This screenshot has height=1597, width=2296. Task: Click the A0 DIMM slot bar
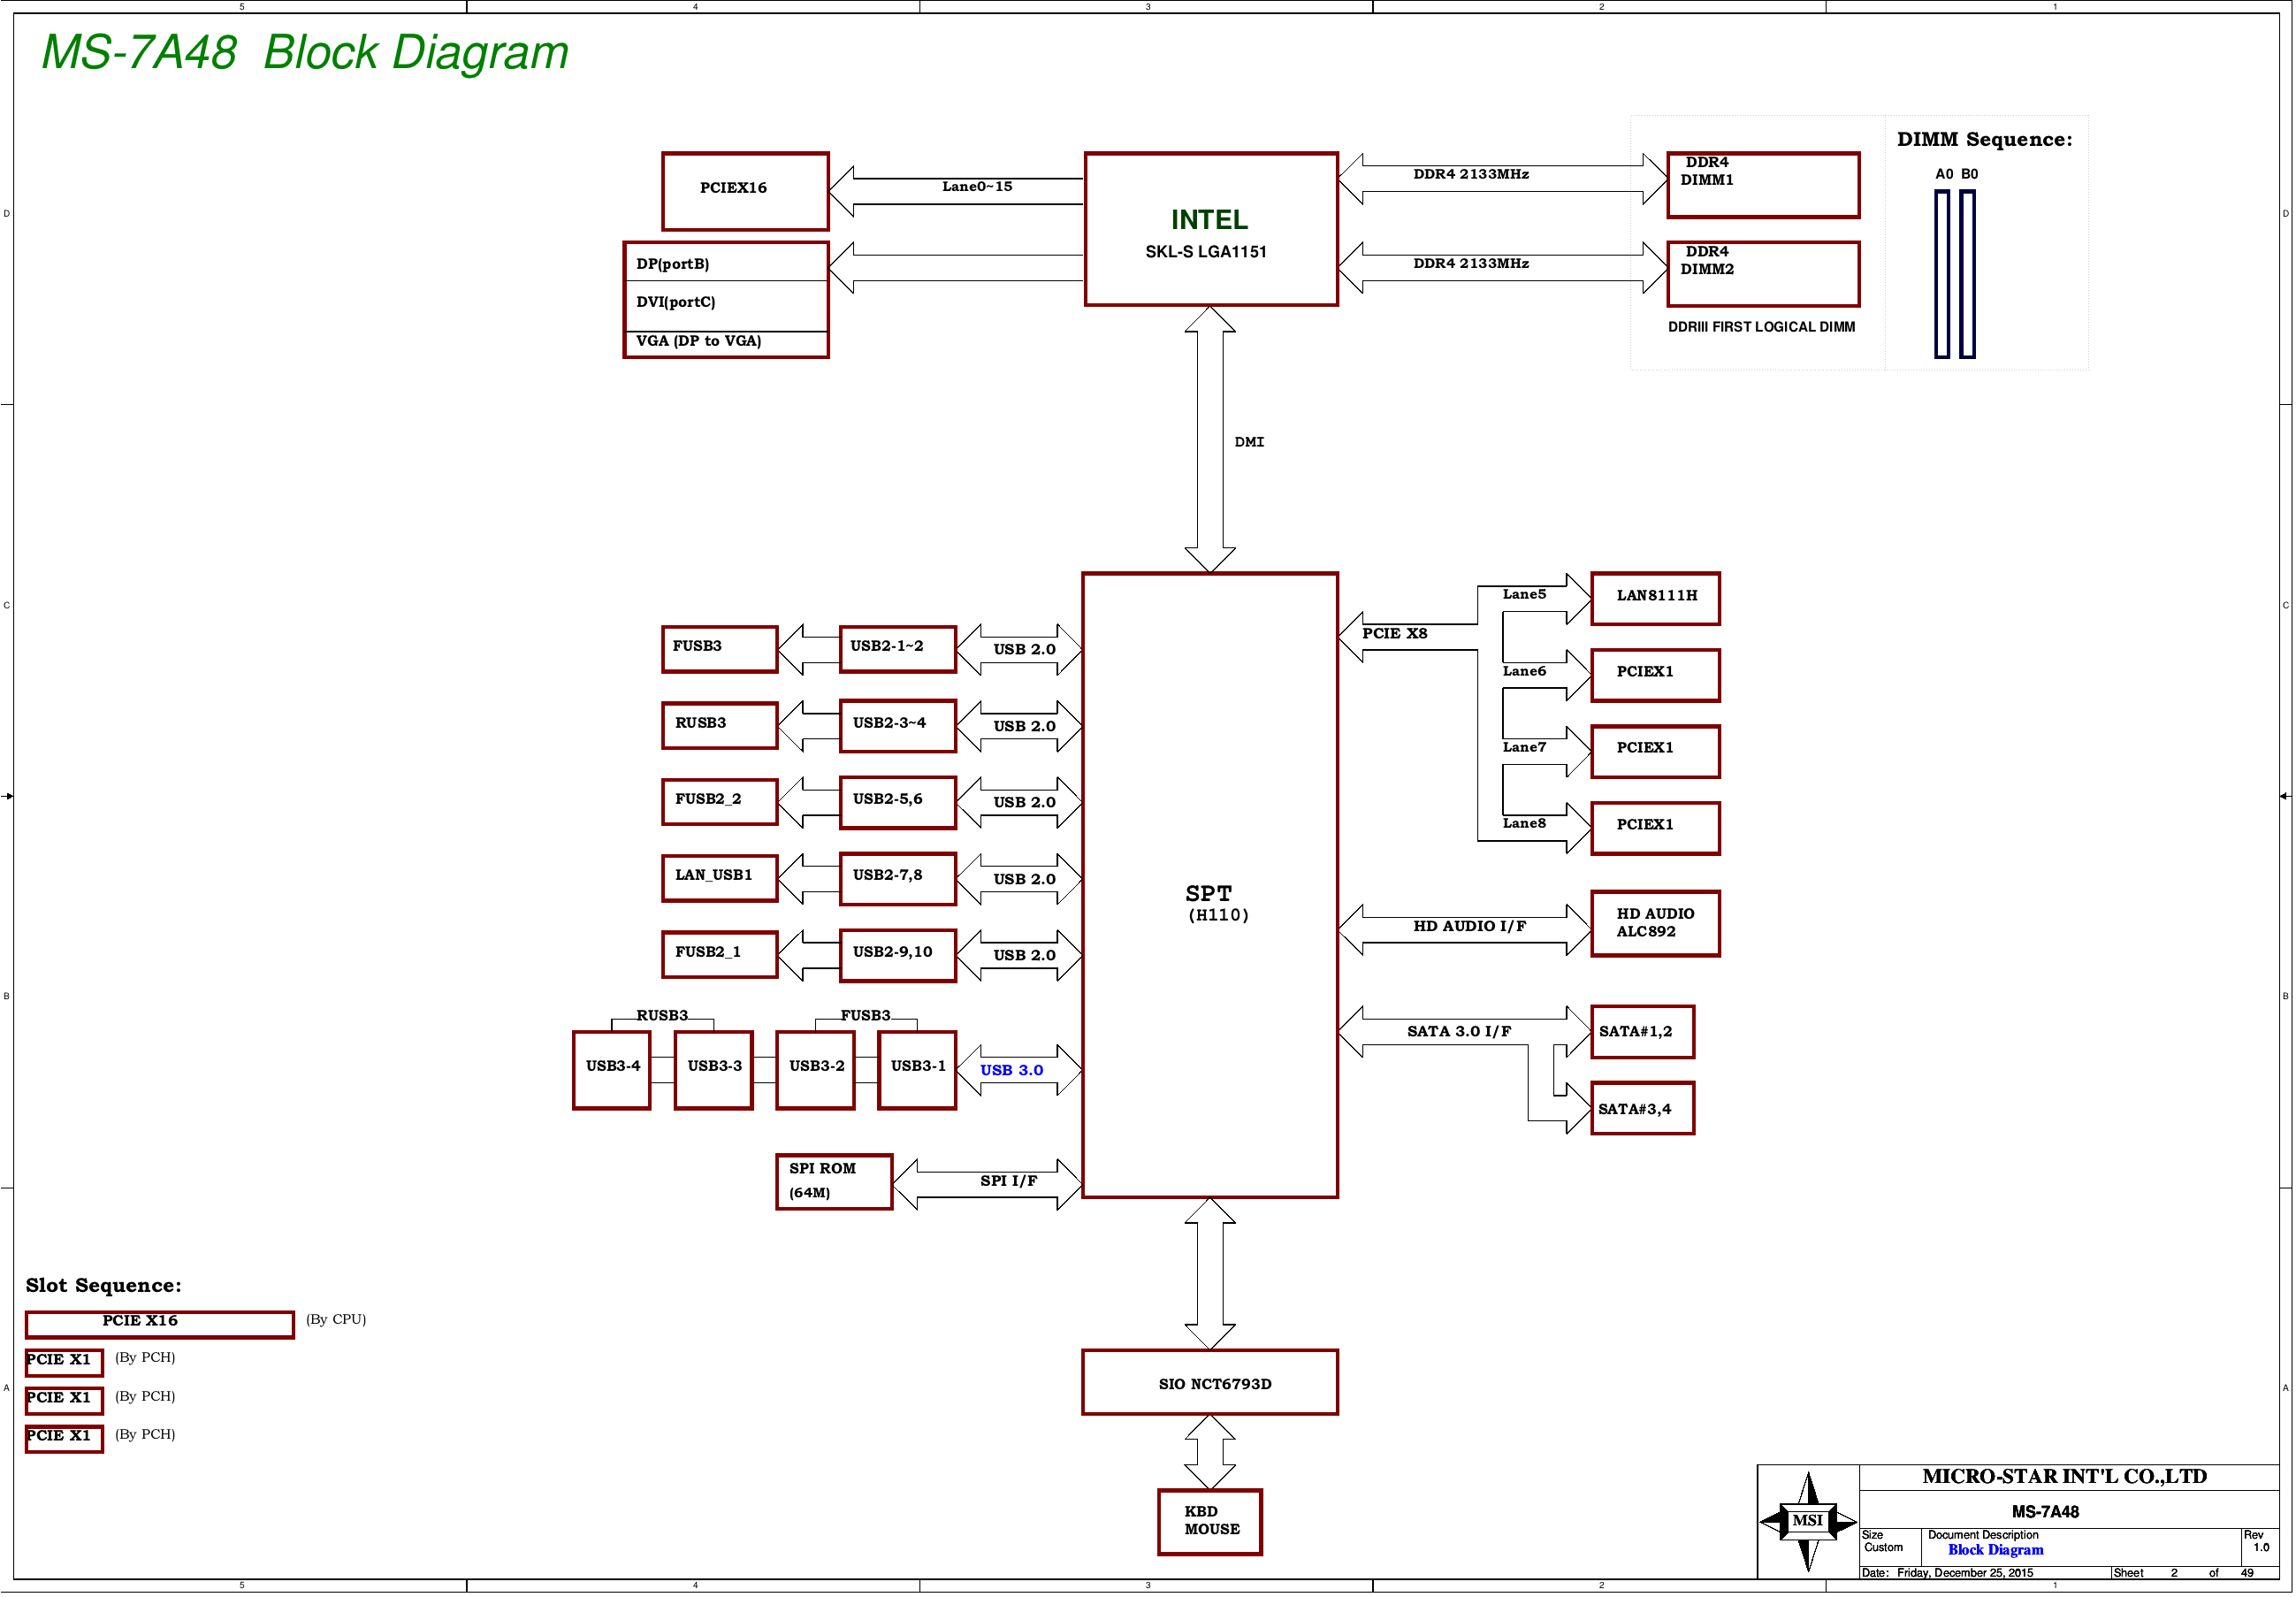(1942, 273)
